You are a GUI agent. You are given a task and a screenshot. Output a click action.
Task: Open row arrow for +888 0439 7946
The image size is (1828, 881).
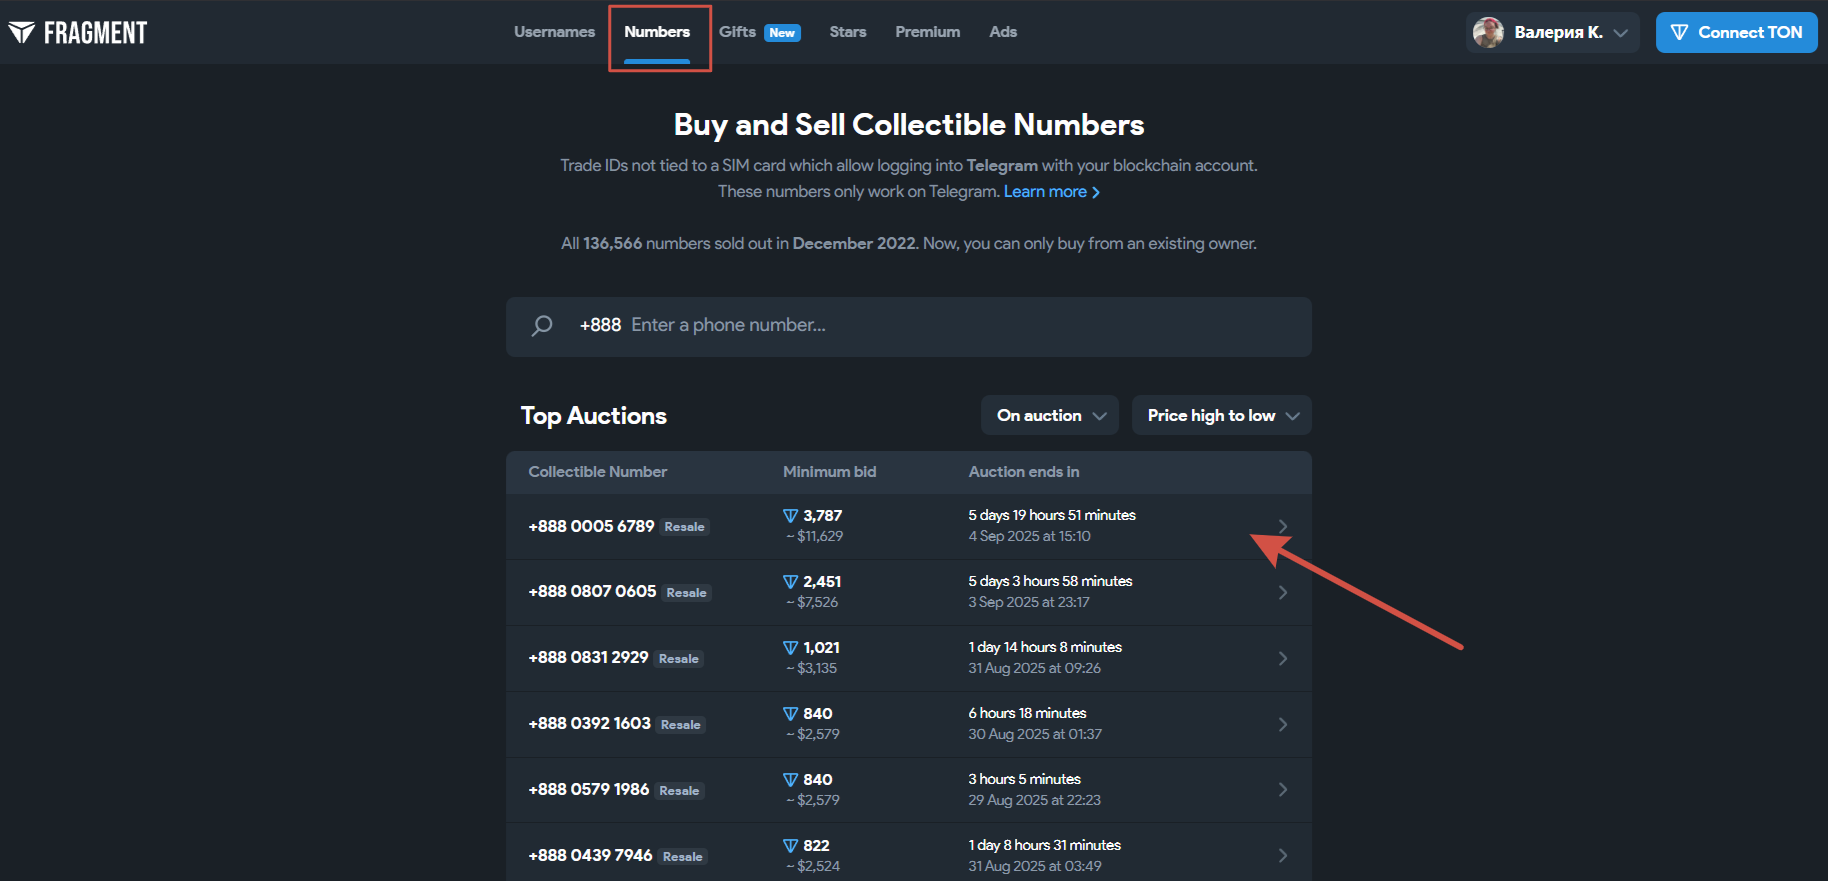[1283, 856]
